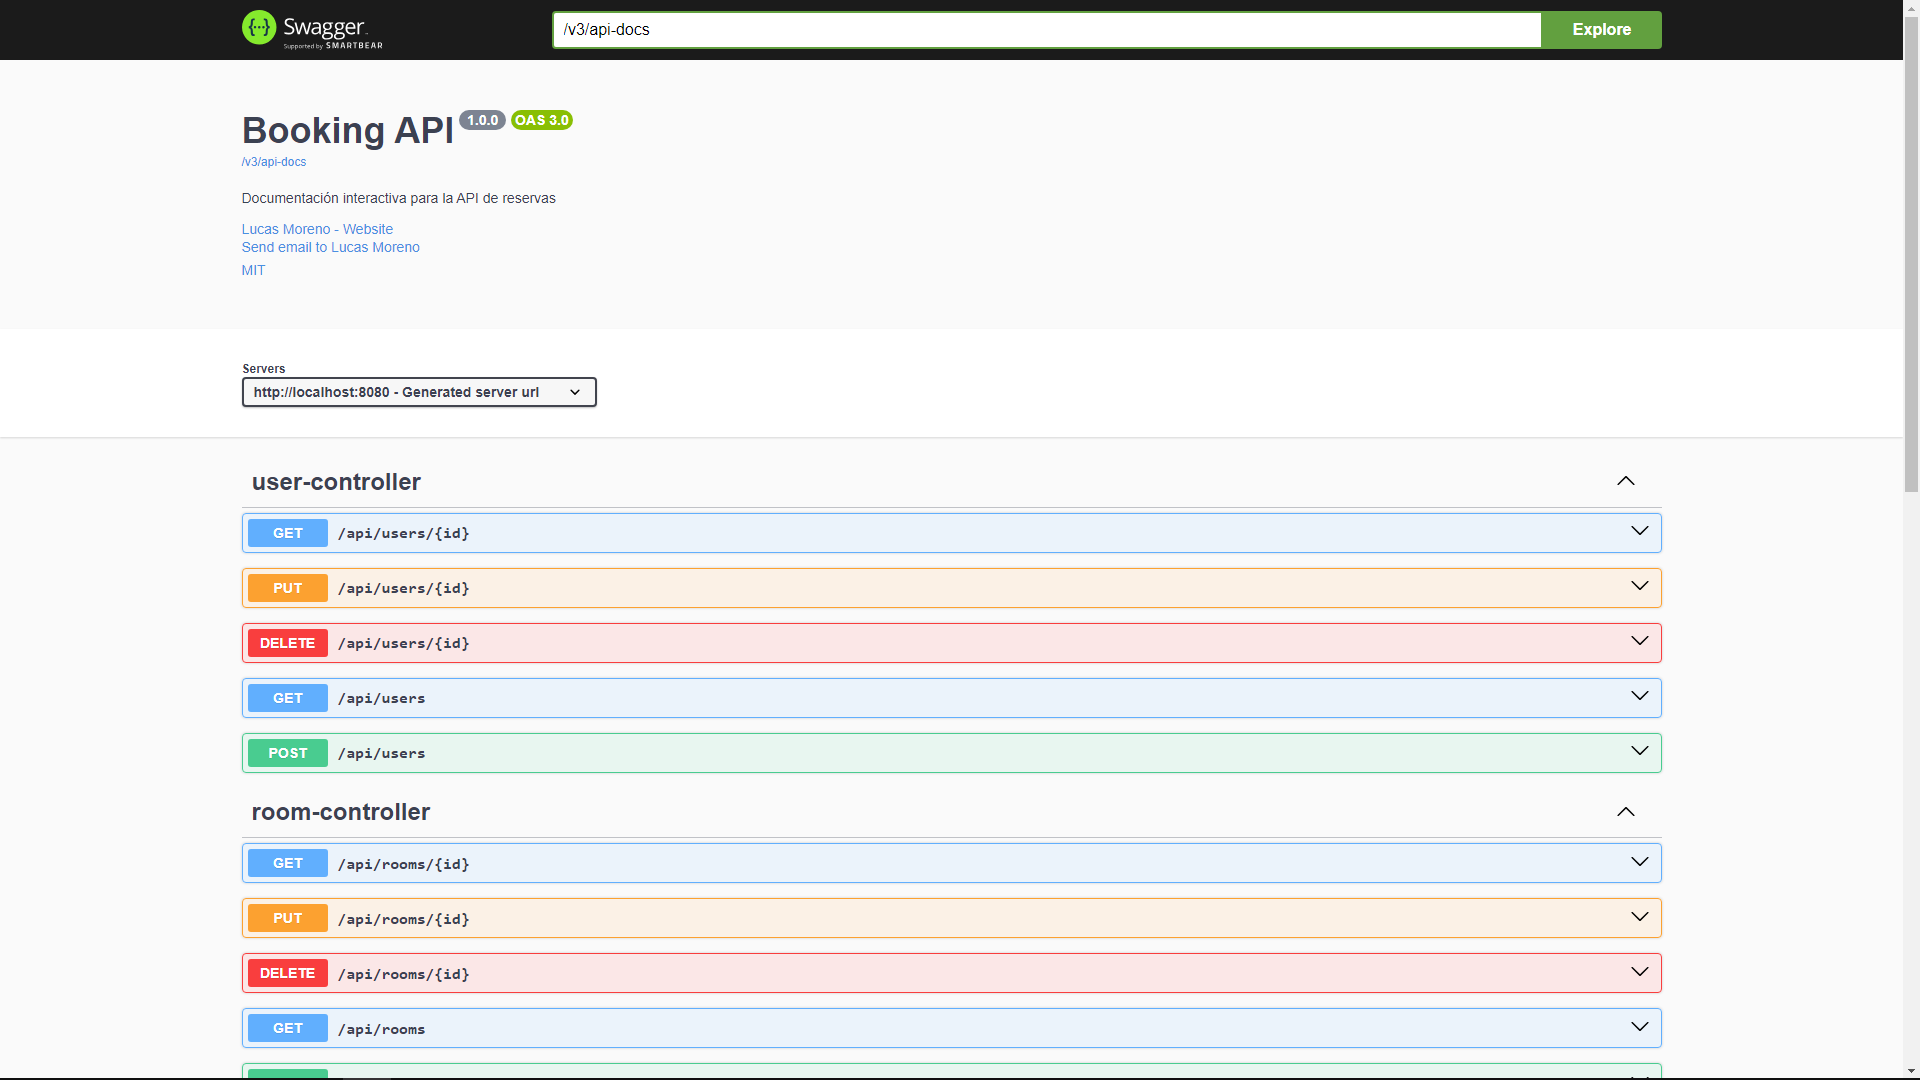Click the PUT method badge for /api/rooms/{id}
Screen dimensions: 1920x1080
click(288, 918)
